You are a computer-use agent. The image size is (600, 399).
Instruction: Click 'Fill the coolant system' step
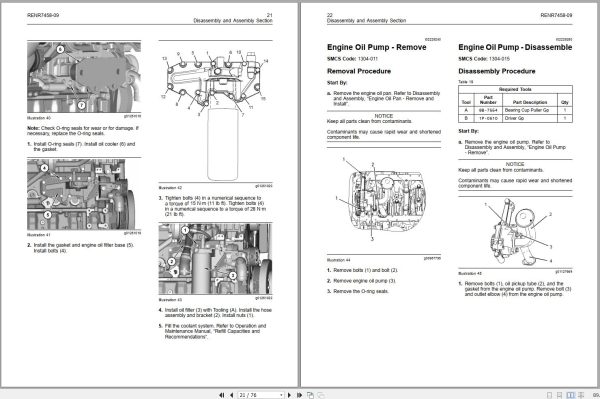[212, 331]
